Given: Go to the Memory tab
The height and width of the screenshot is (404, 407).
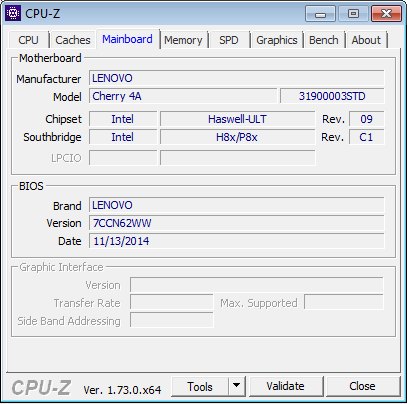Looking at the screenshot, I should [183, 40].
